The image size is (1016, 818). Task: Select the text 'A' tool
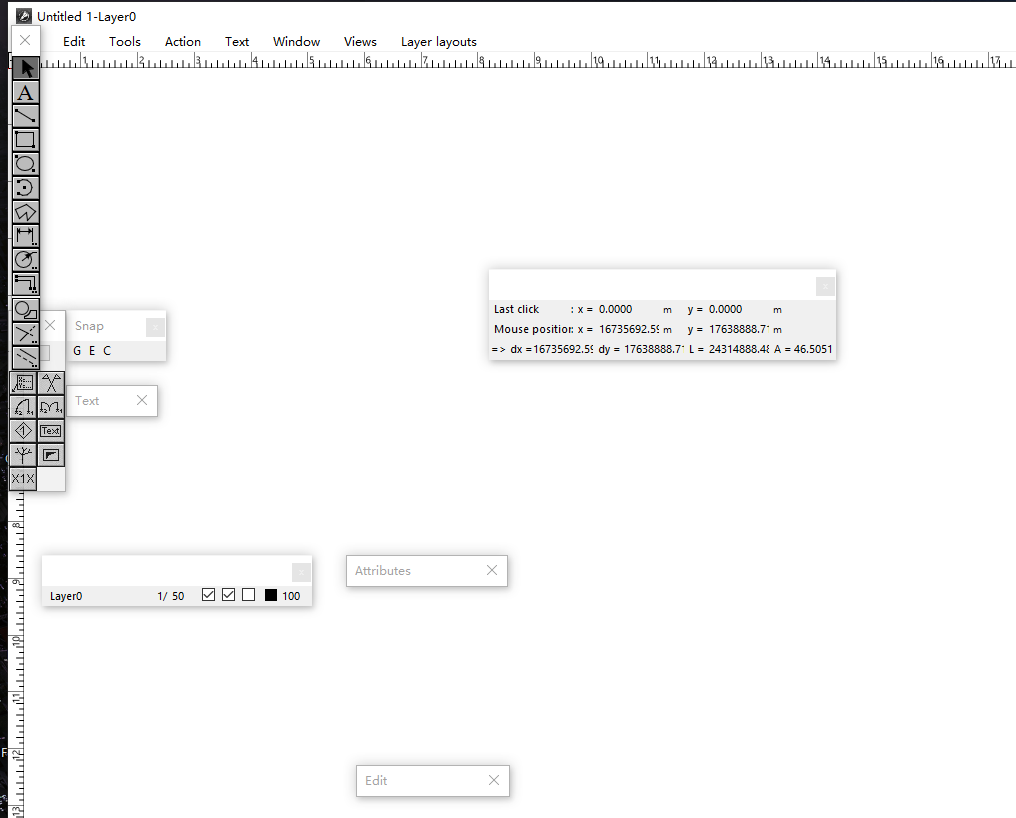[26, 92]
